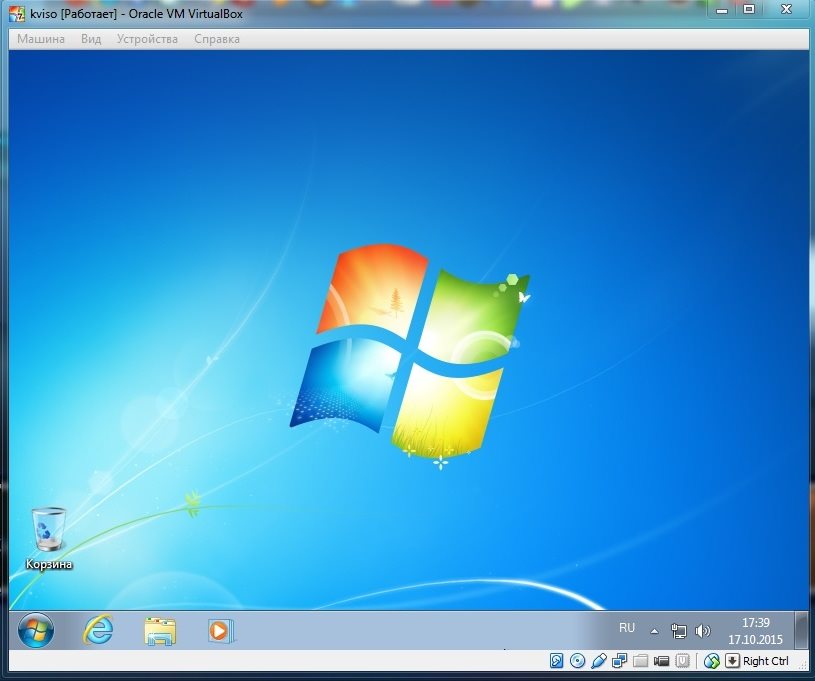Image resolution: width=815 pixels, height=681 pixels.
Task: Click VirtualBox optical disc indicator
Action: click(x=577, y=661)
